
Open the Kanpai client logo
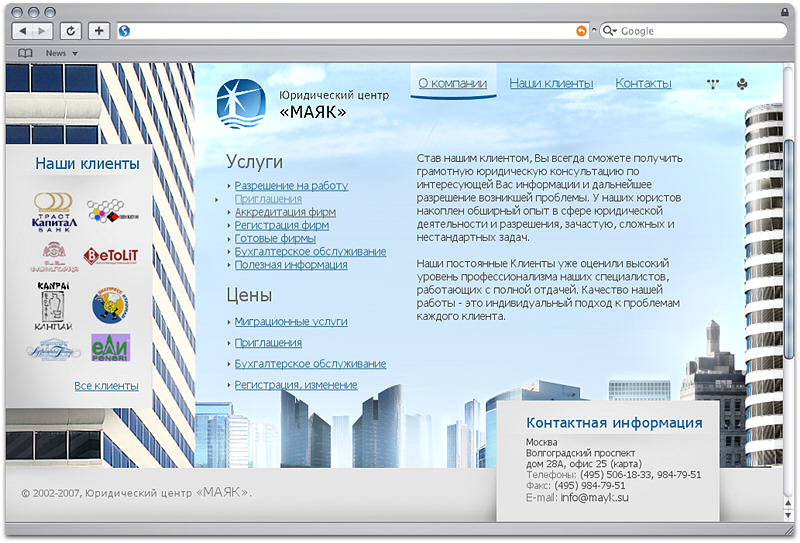coord(53,305)
